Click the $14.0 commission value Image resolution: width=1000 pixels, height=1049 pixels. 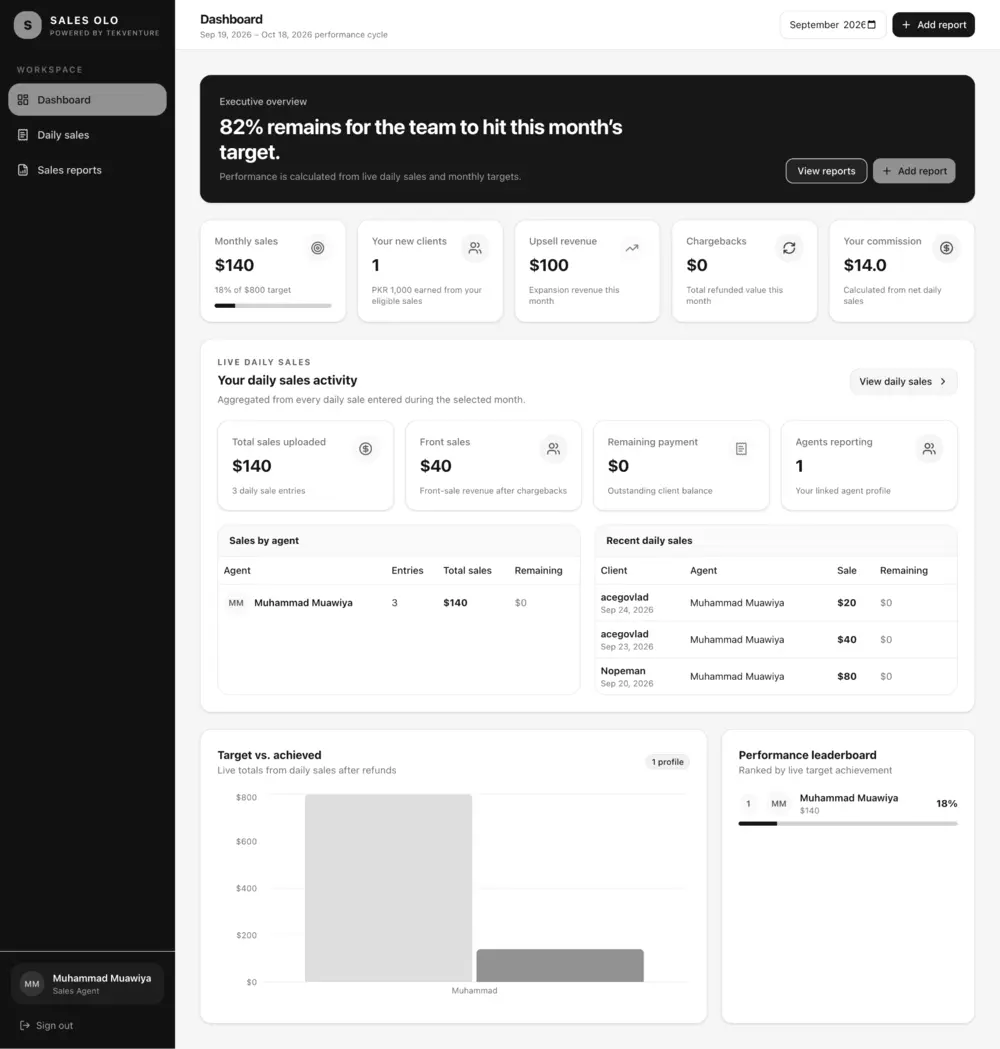(865, 266)
